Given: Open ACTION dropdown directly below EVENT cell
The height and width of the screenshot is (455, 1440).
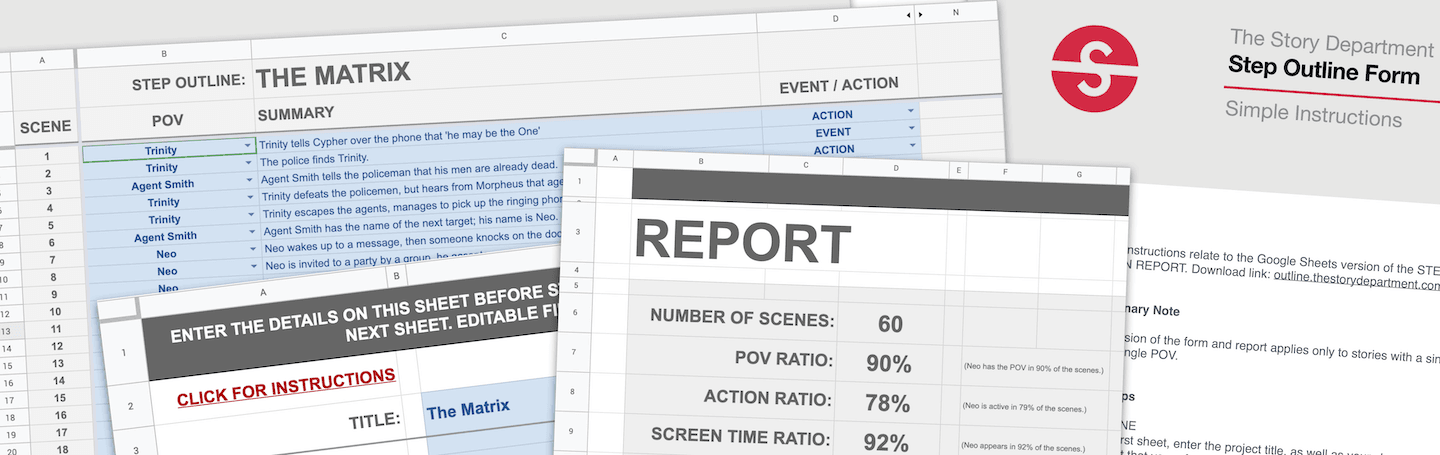Looking at the screenshot, I should (911, 146).
